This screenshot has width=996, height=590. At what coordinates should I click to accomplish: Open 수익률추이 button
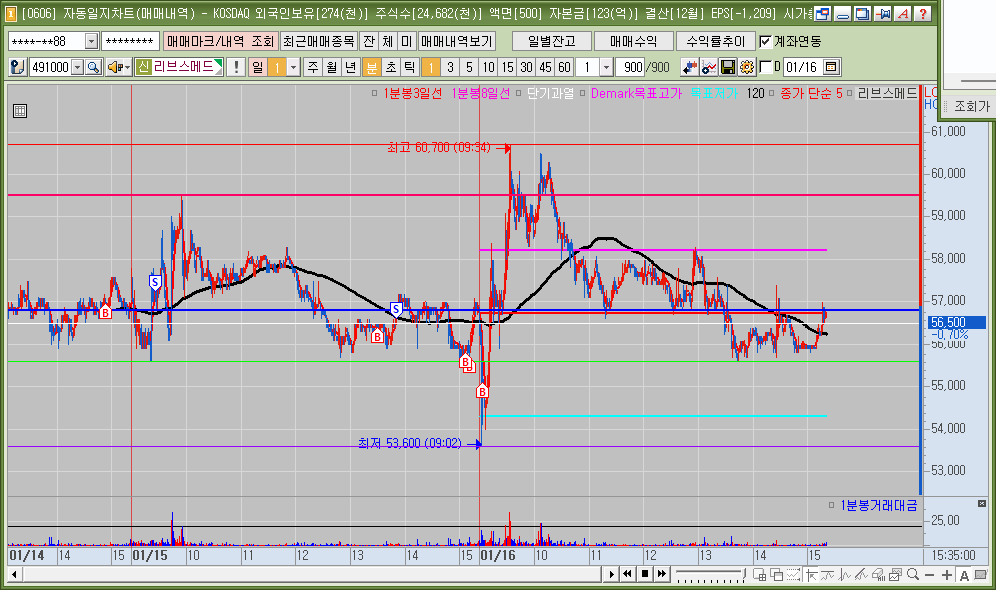point(715,42)
